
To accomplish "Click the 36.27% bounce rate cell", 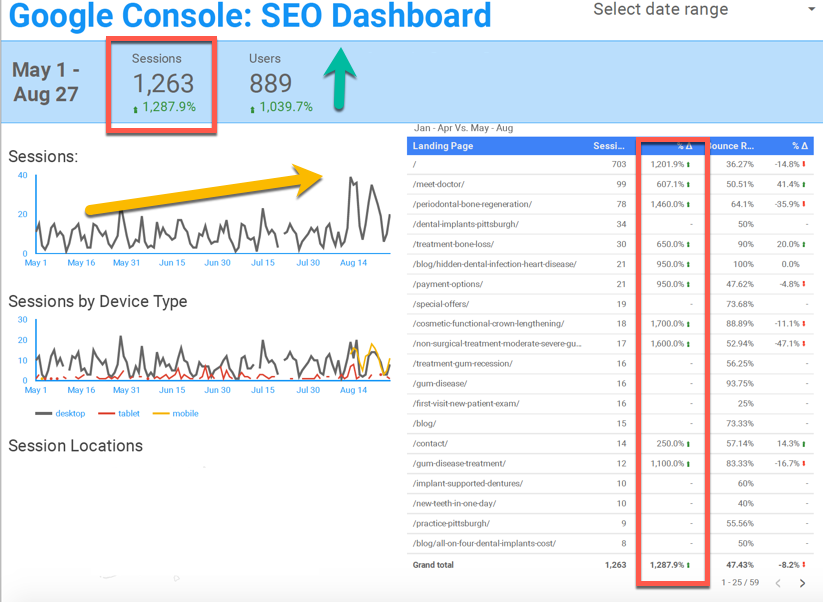I will coord(740,164).
